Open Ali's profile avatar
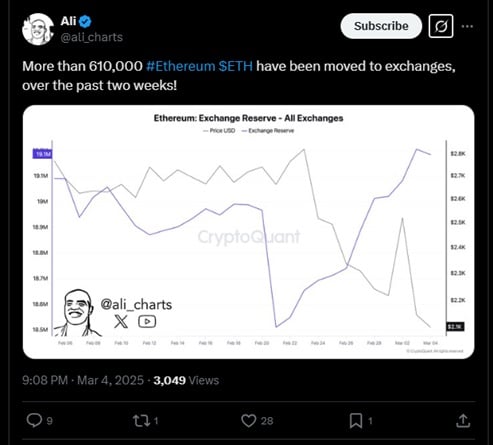Screen dimensions: 493x445 pos(38,29)
